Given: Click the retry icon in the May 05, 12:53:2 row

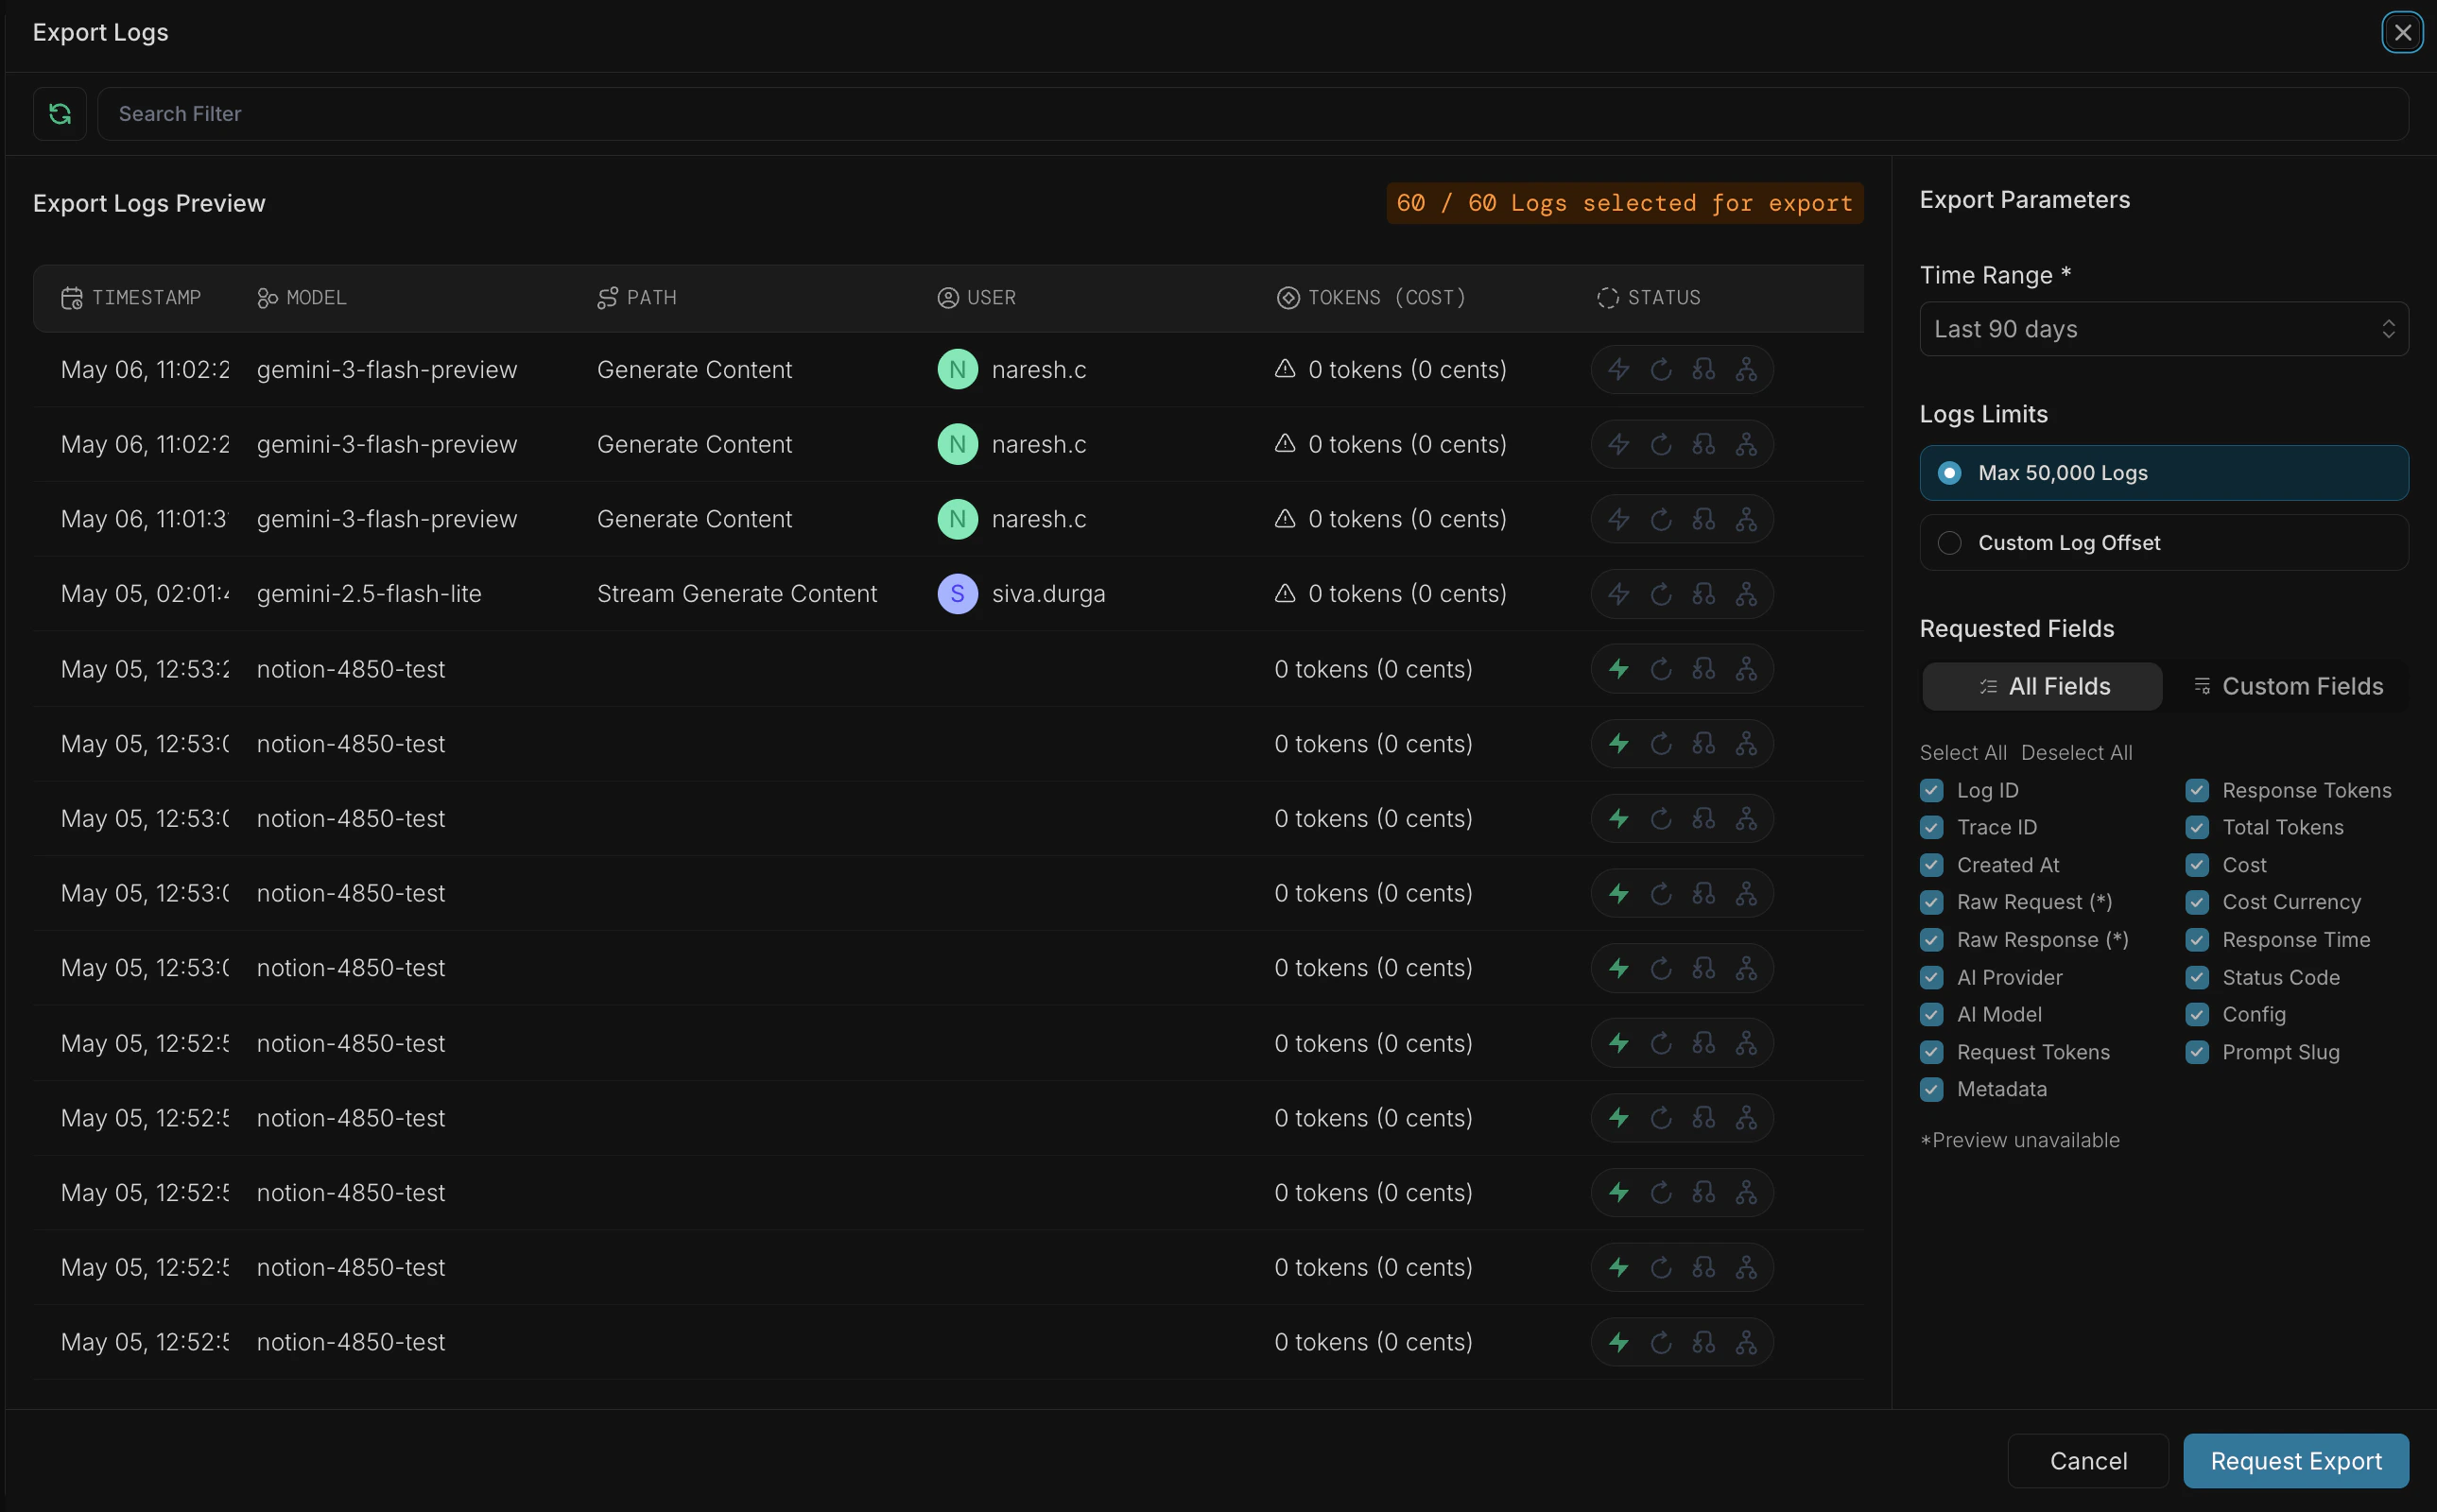Looking at the screenshot, I should [1661, 669].
